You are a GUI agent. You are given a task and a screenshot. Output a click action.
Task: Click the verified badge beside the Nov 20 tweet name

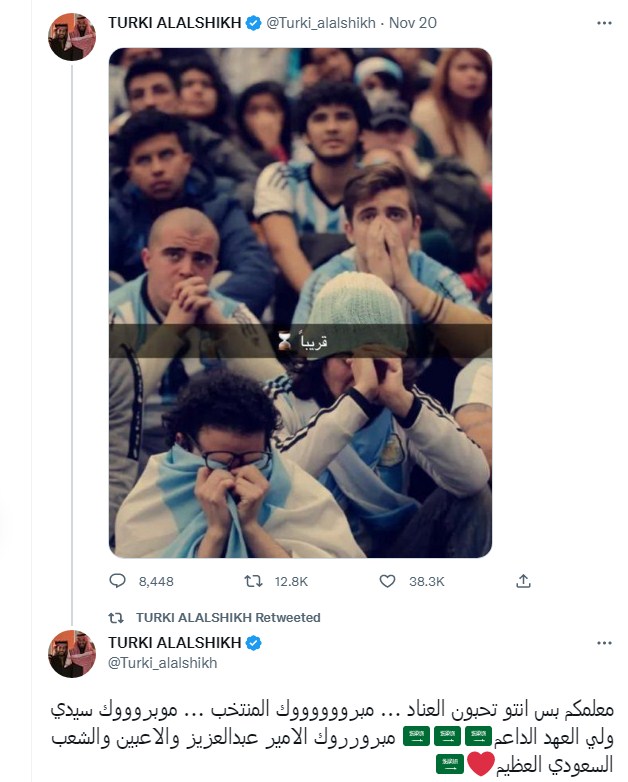(x=253, y=24)
